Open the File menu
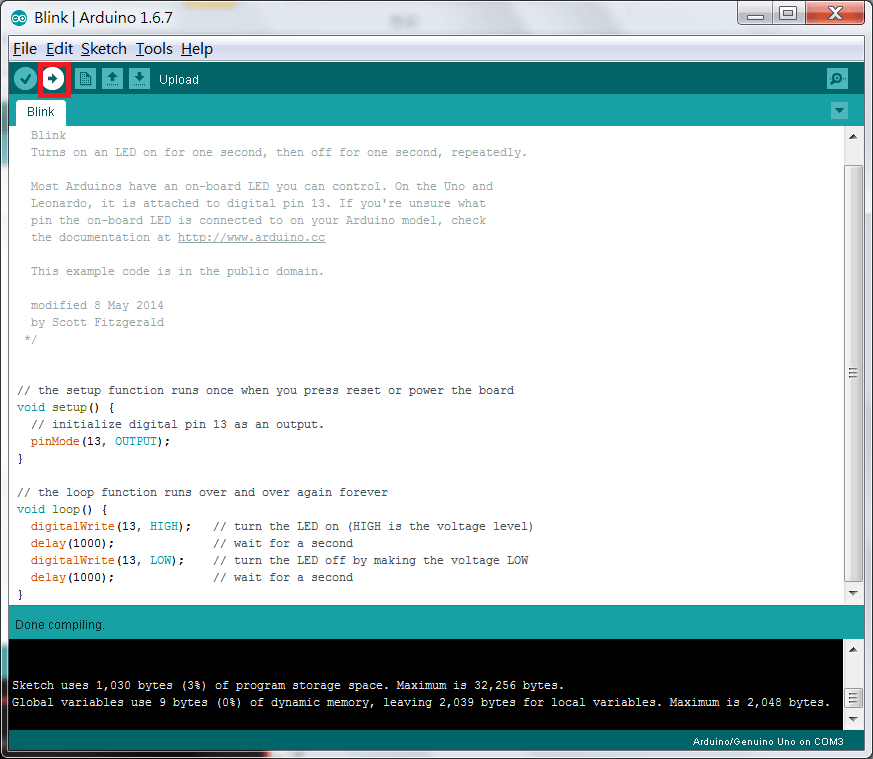The image size is (873, 759). point(25,49)
